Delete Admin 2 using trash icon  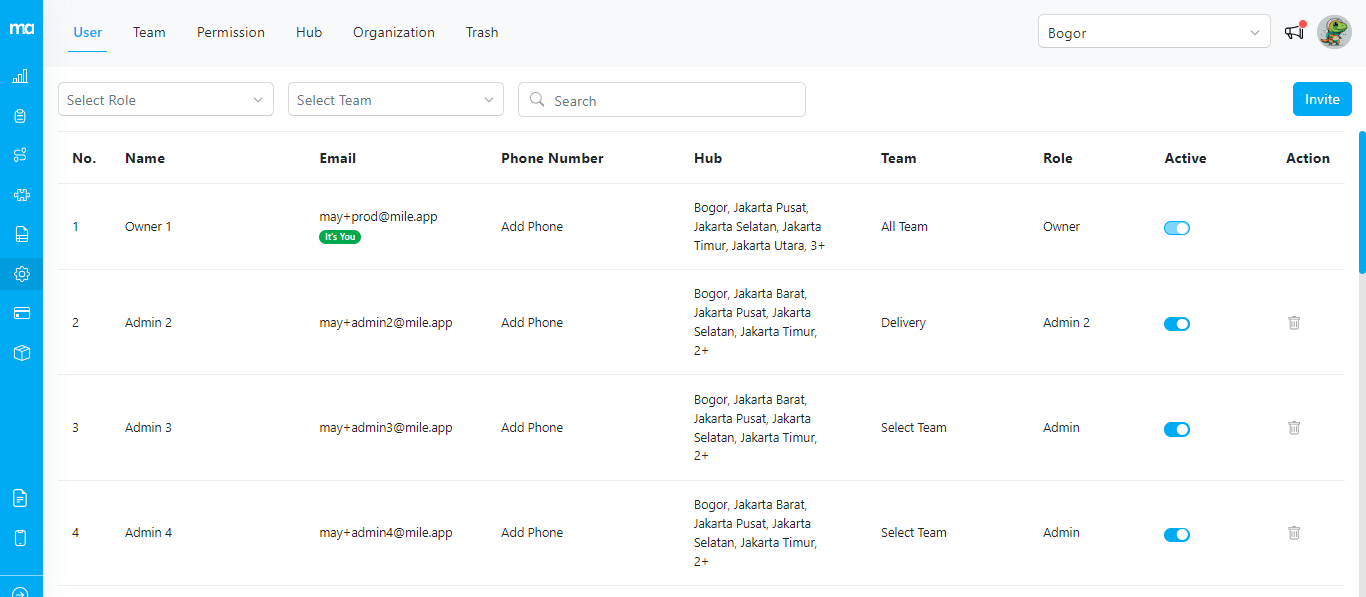[1294, 323]
